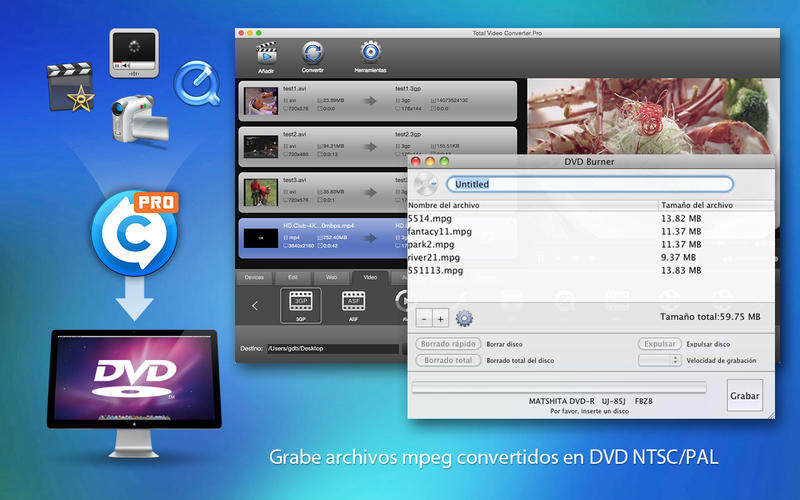Screen dimensions: 800x500
Task: Click the 9.37 MB size cell
Action: 678,258
